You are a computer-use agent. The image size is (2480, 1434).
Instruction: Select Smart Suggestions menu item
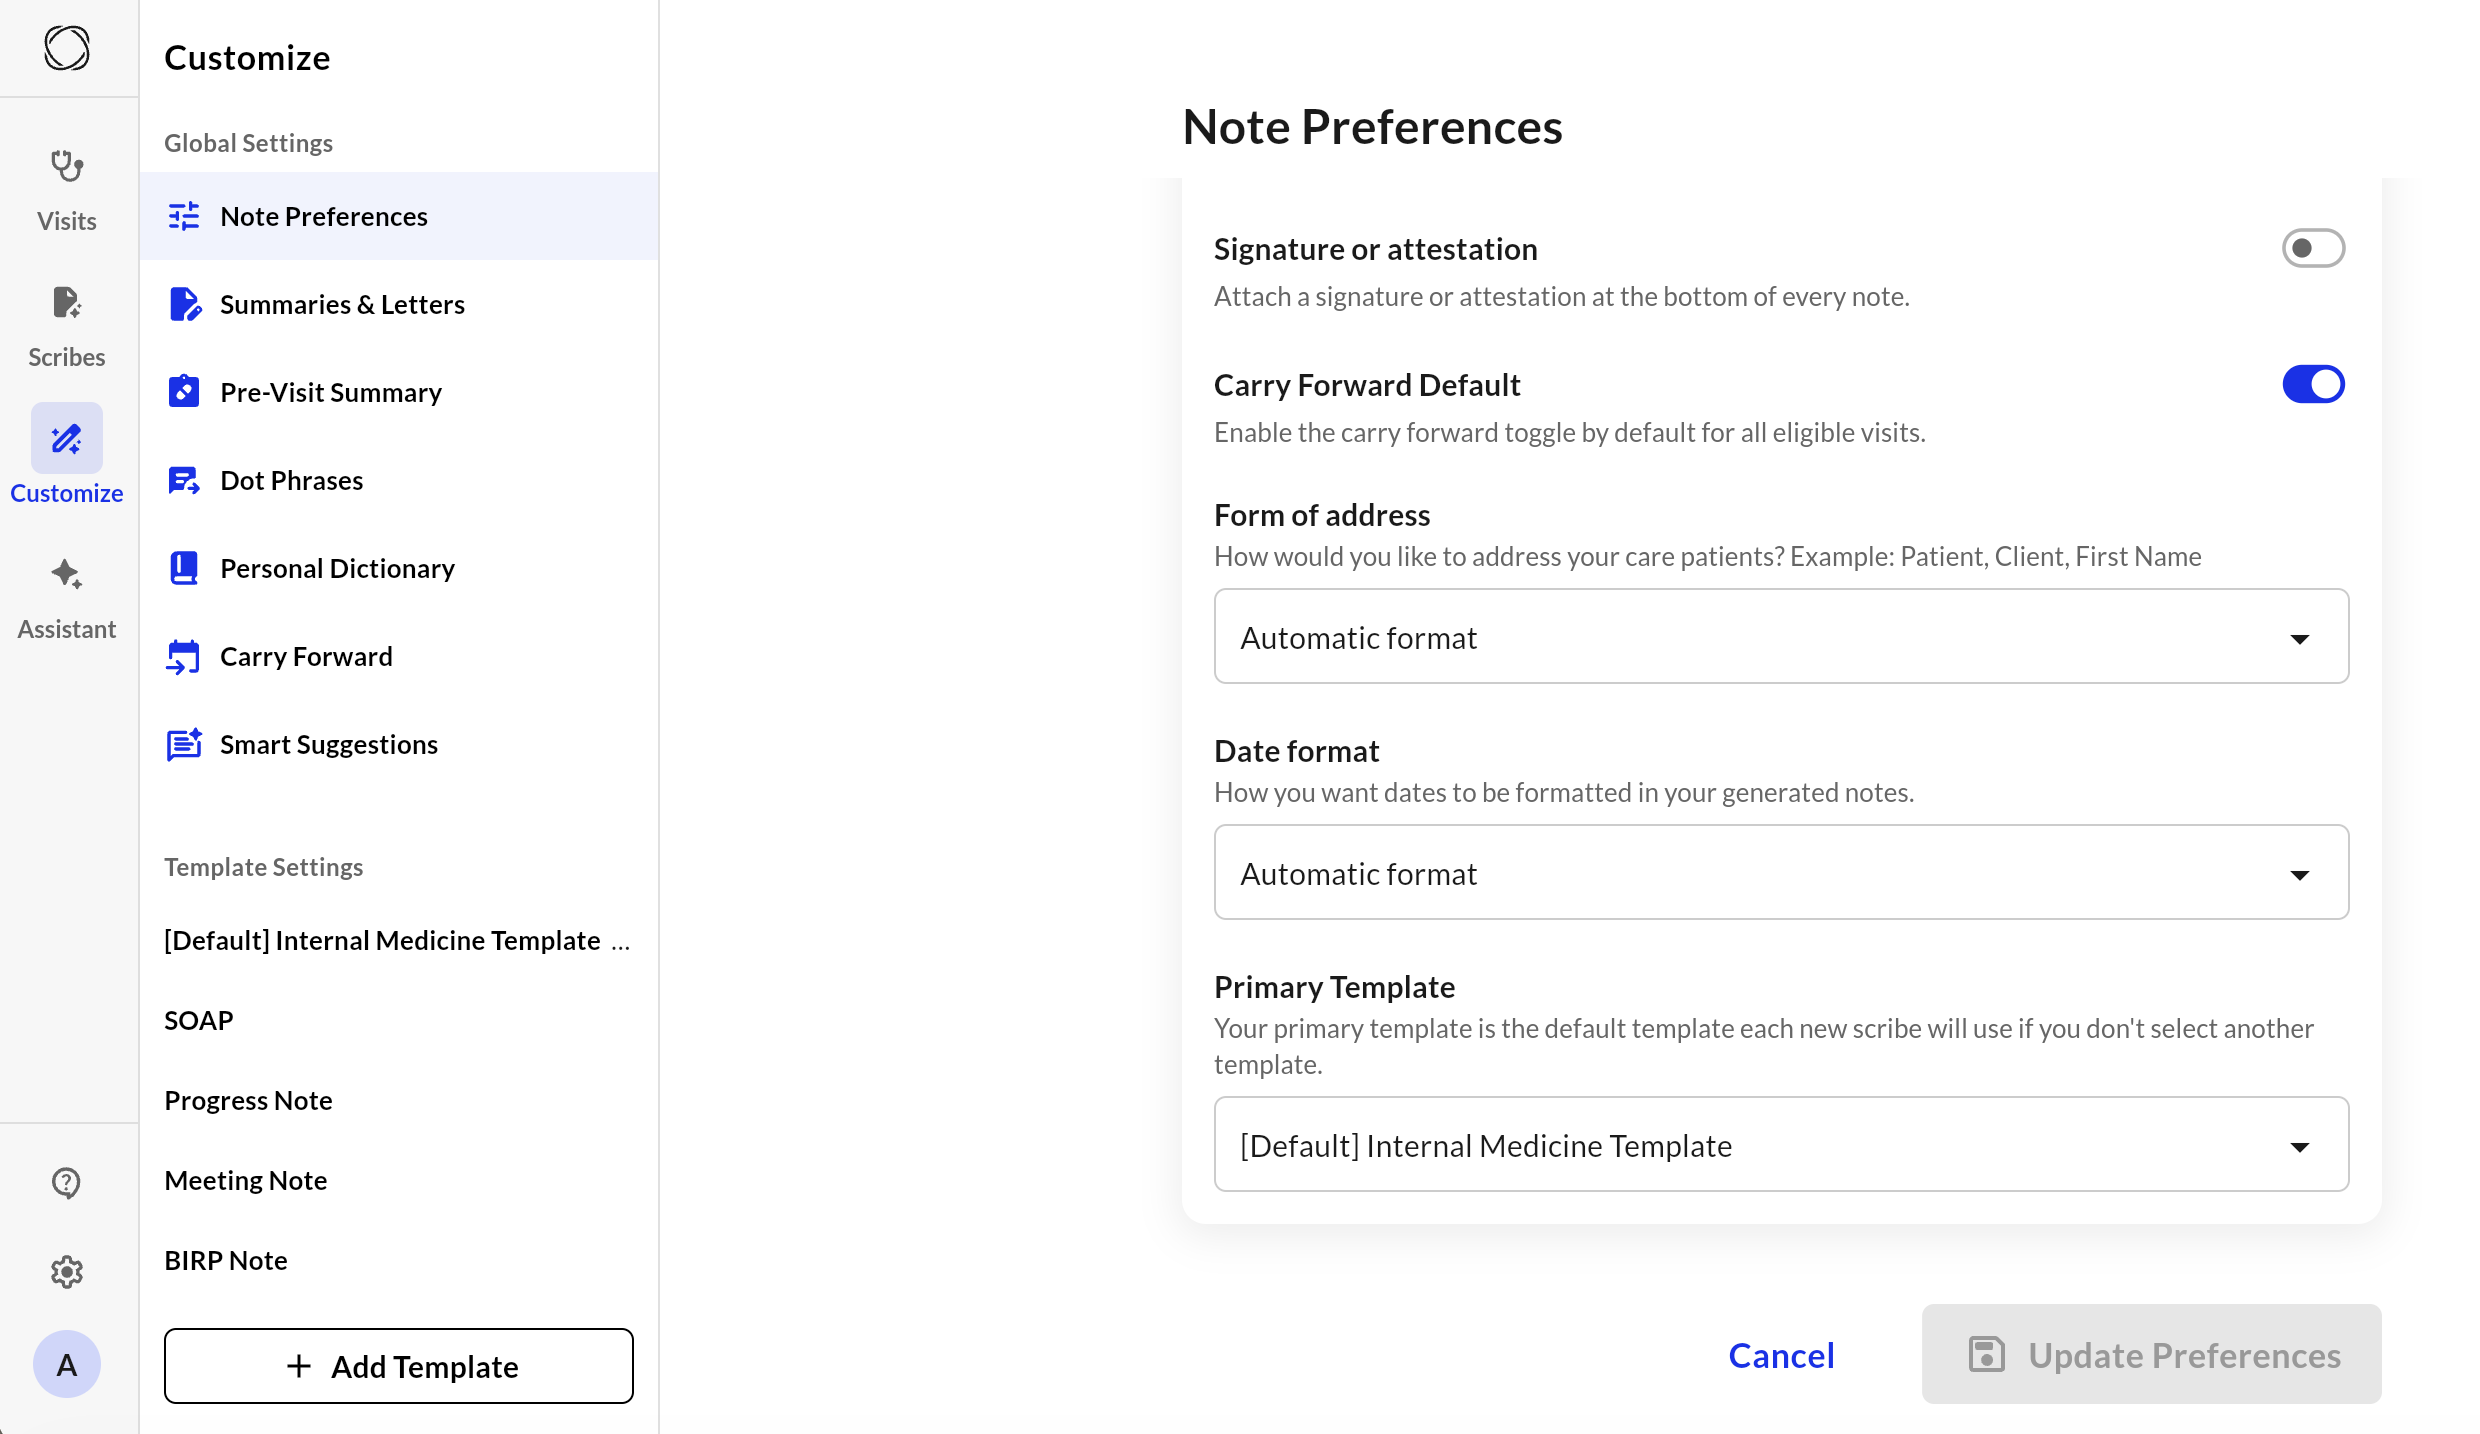tap(328, 744)
